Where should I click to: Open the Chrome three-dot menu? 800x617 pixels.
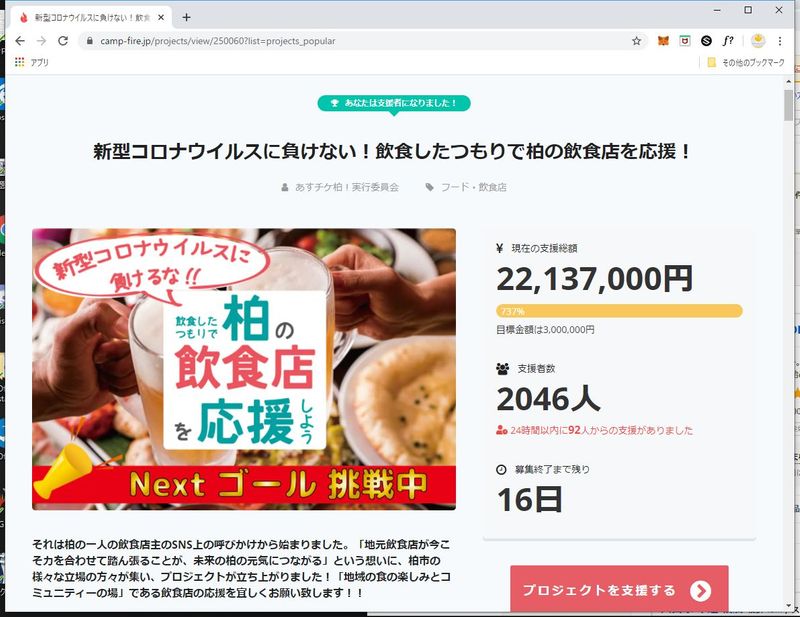click(x=780, y=41)
